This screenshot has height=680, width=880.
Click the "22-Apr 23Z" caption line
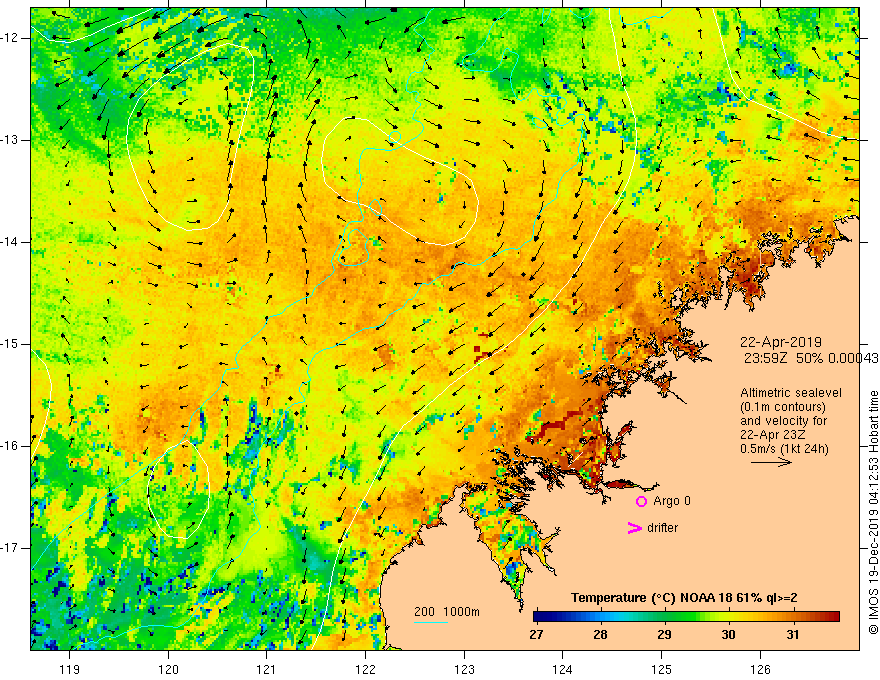[x=770, y=435]
